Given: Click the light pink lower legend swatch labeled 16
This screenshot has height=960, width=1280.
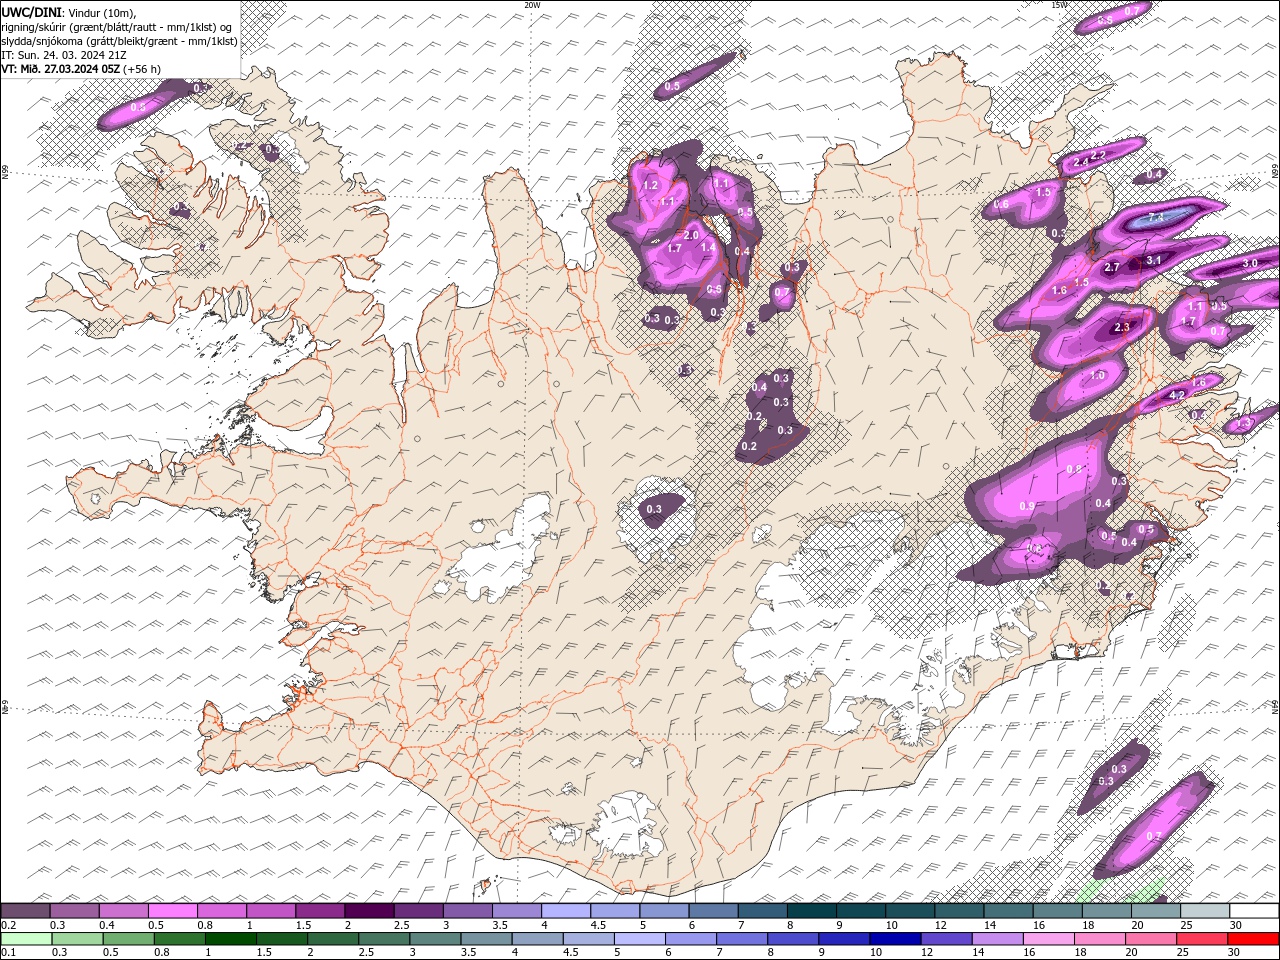Looking at the screenshot, I should point(1048,938).
